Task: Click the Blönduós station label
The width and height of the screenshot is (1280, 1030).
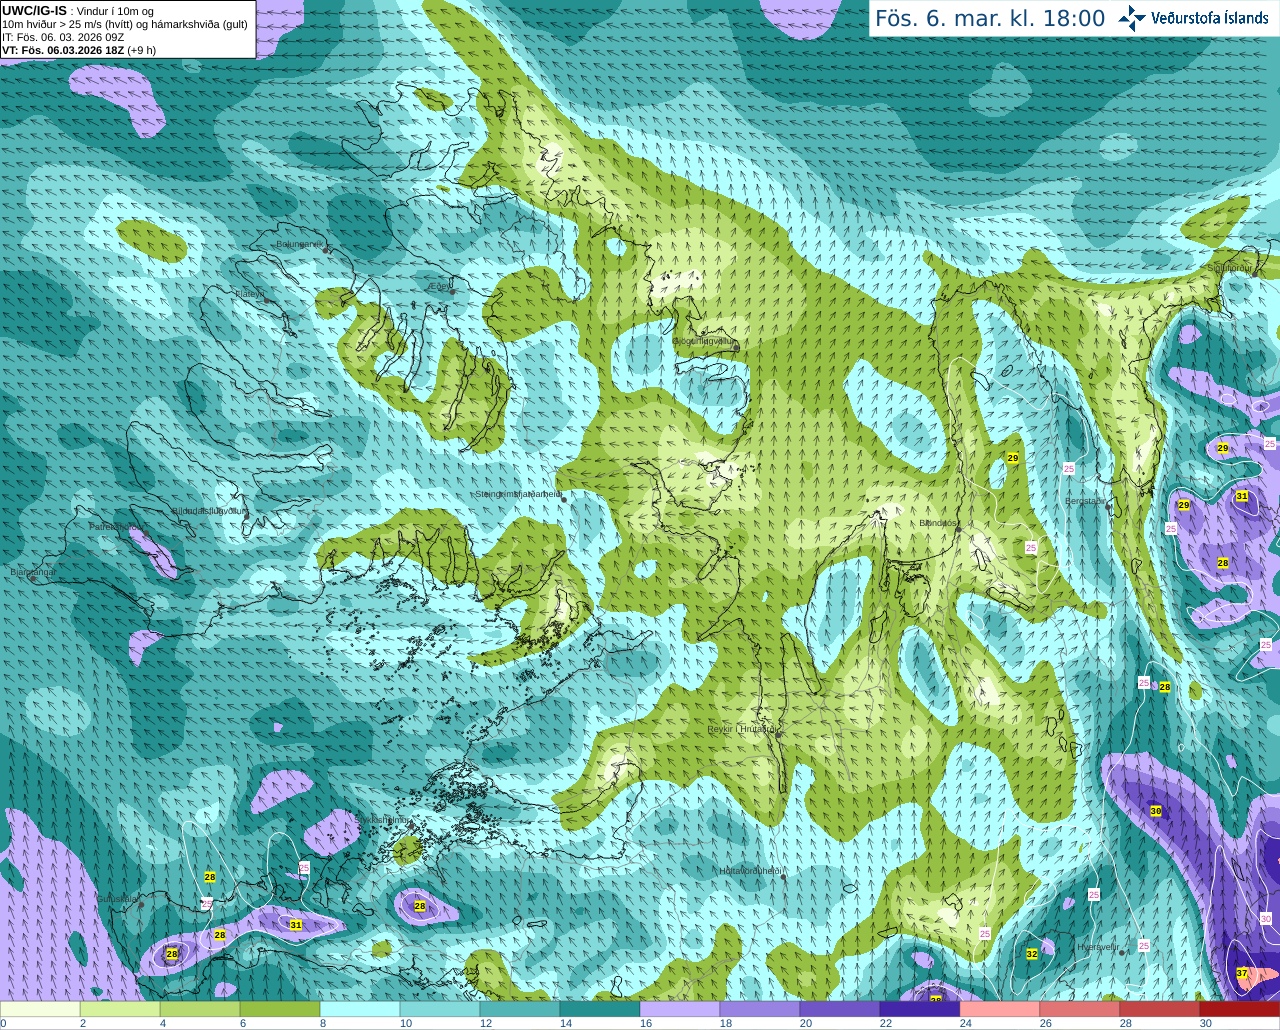Action: tap(938, 523)
